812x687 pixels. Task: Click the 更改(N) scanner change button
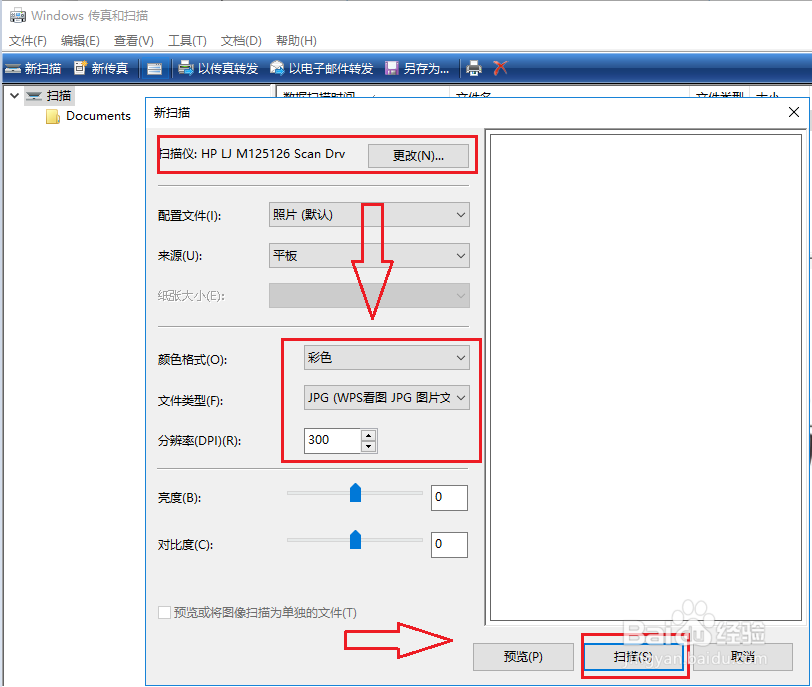419,156
